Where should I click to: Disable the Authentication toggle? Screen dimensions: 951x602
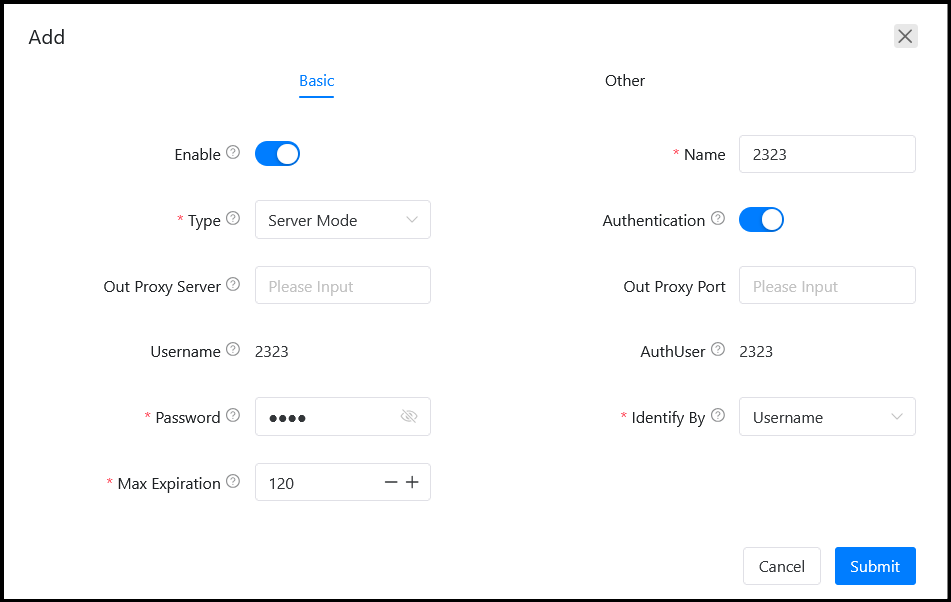[x=761, y=220]
